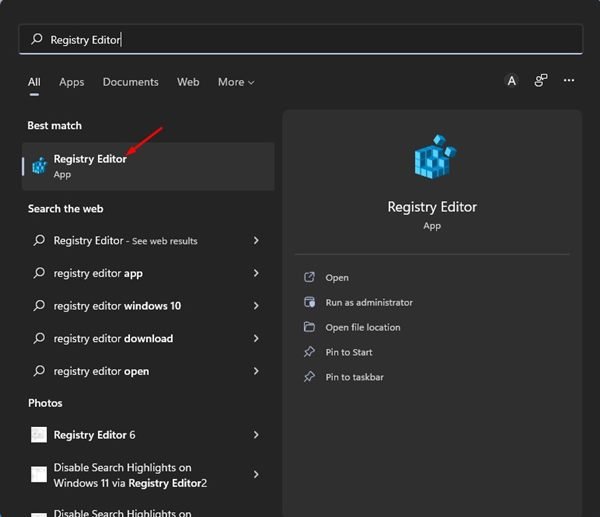Click inside the search text field
Image resolution: width=600 pixels, height=517 pixels.
pos(301,39)
